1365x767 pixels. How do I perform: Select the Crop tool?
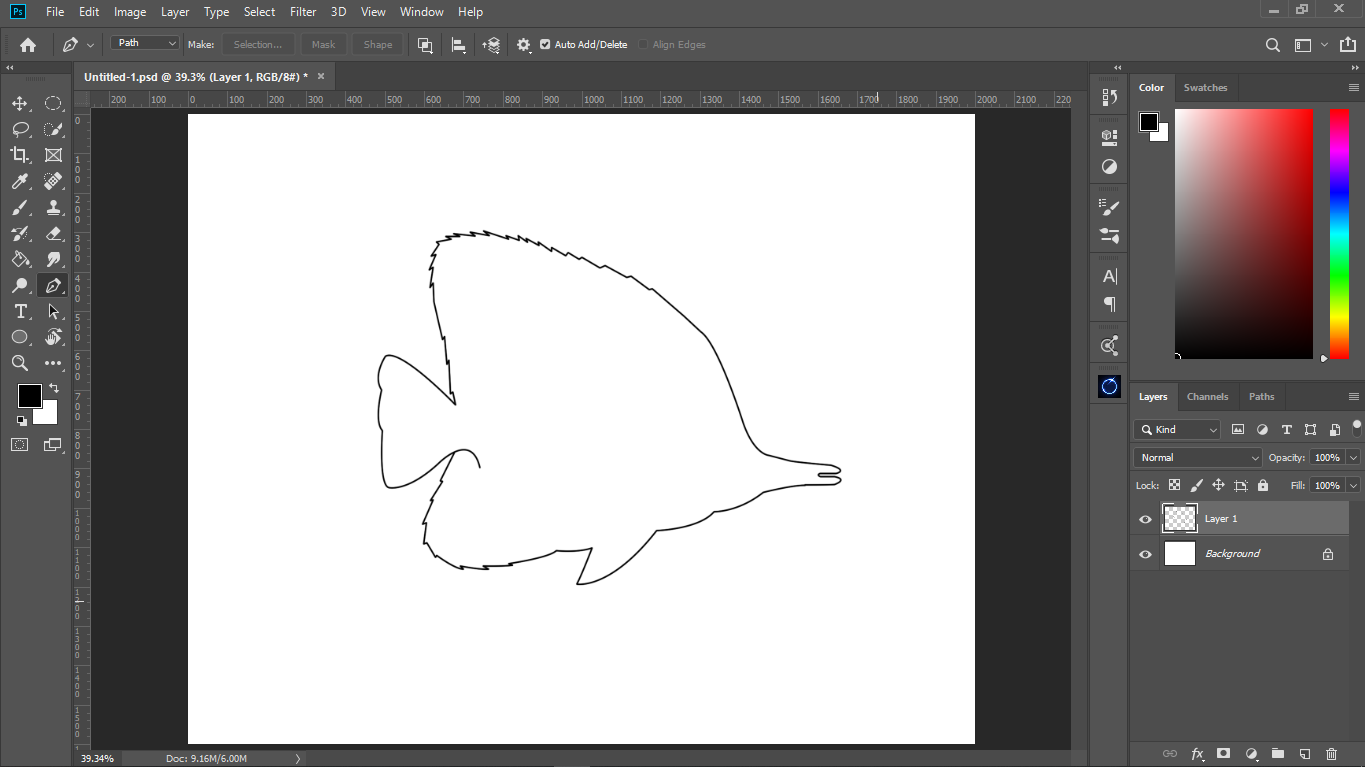[20, 155]
